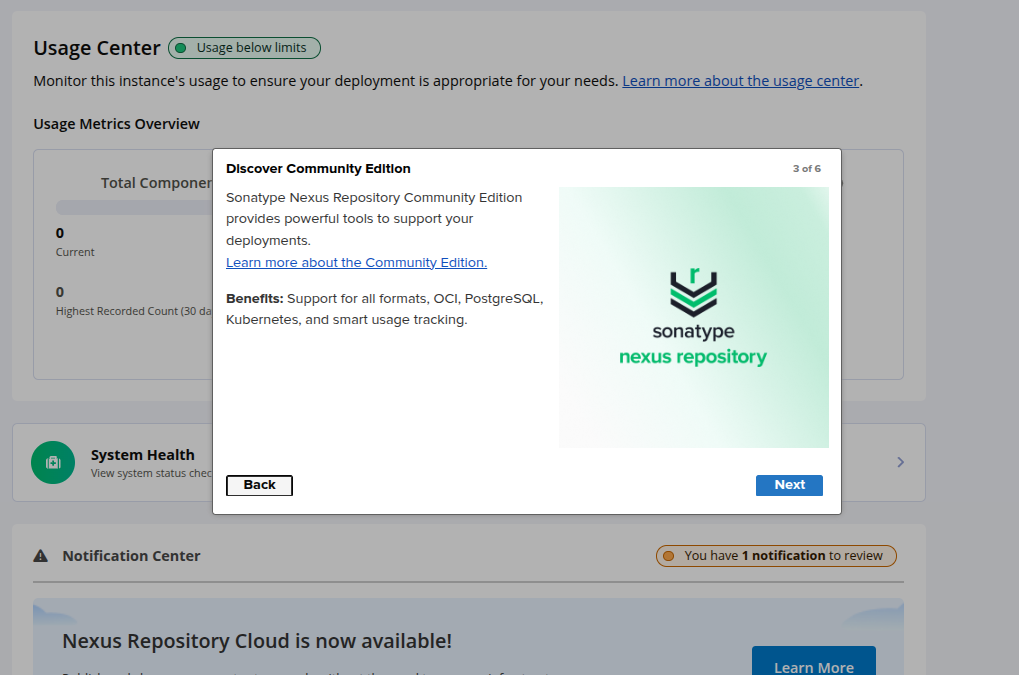Image resolution: width=1019 pixels, height=675 pixels.
Task: Click the "sonatype nexus repository" logo text
Action: tap(693, 345)
